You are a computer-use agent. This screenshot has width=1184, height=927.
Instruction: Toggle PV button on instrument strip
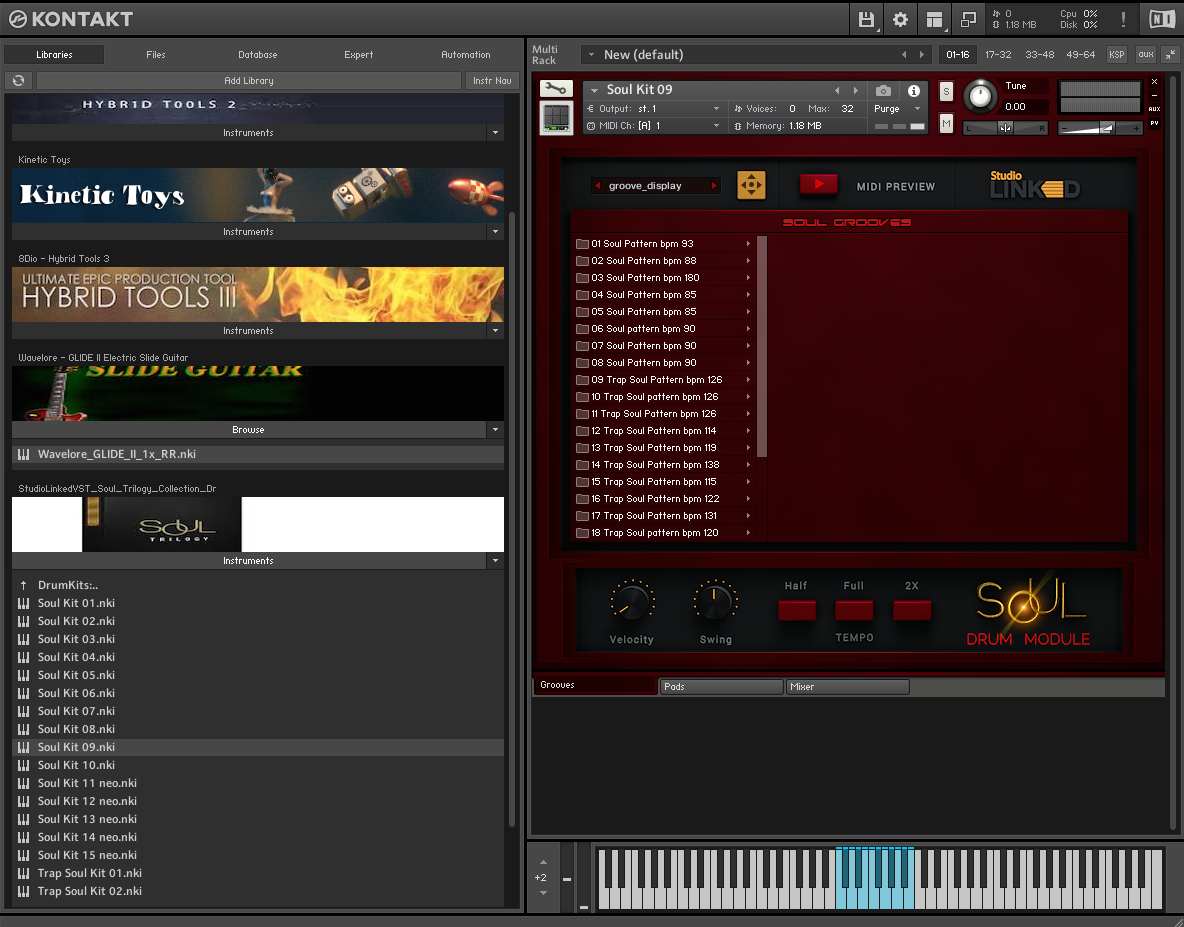point(1155,123)
